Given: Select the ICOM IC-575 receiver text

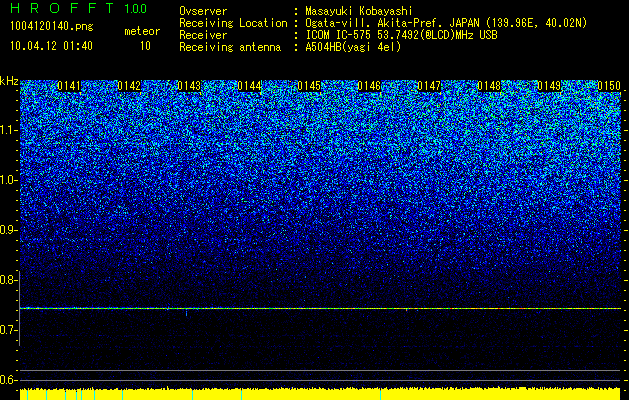Looking at the screenshot, I should pos(401,35).
